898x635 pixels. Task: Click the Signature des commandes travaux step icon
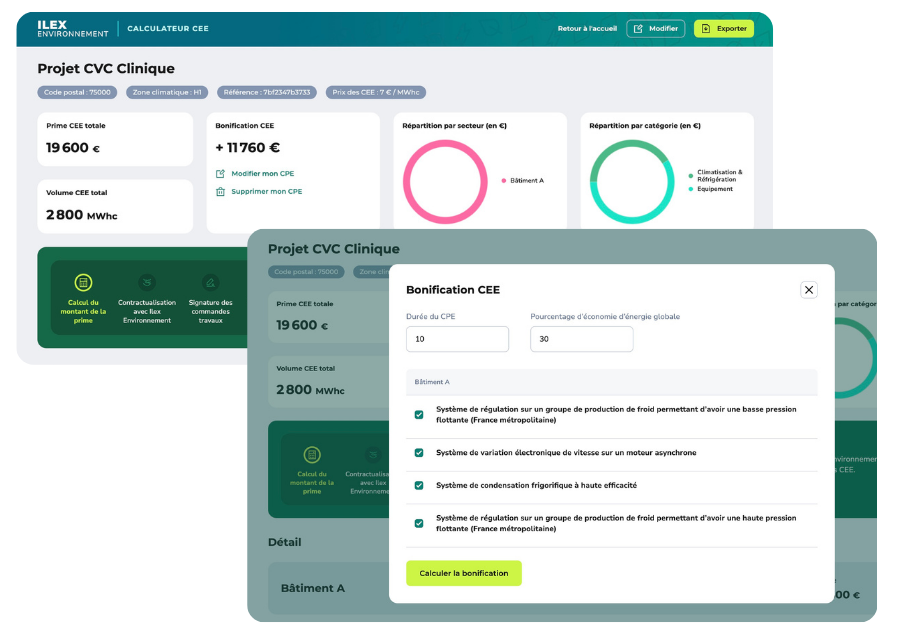click(210, 283)
